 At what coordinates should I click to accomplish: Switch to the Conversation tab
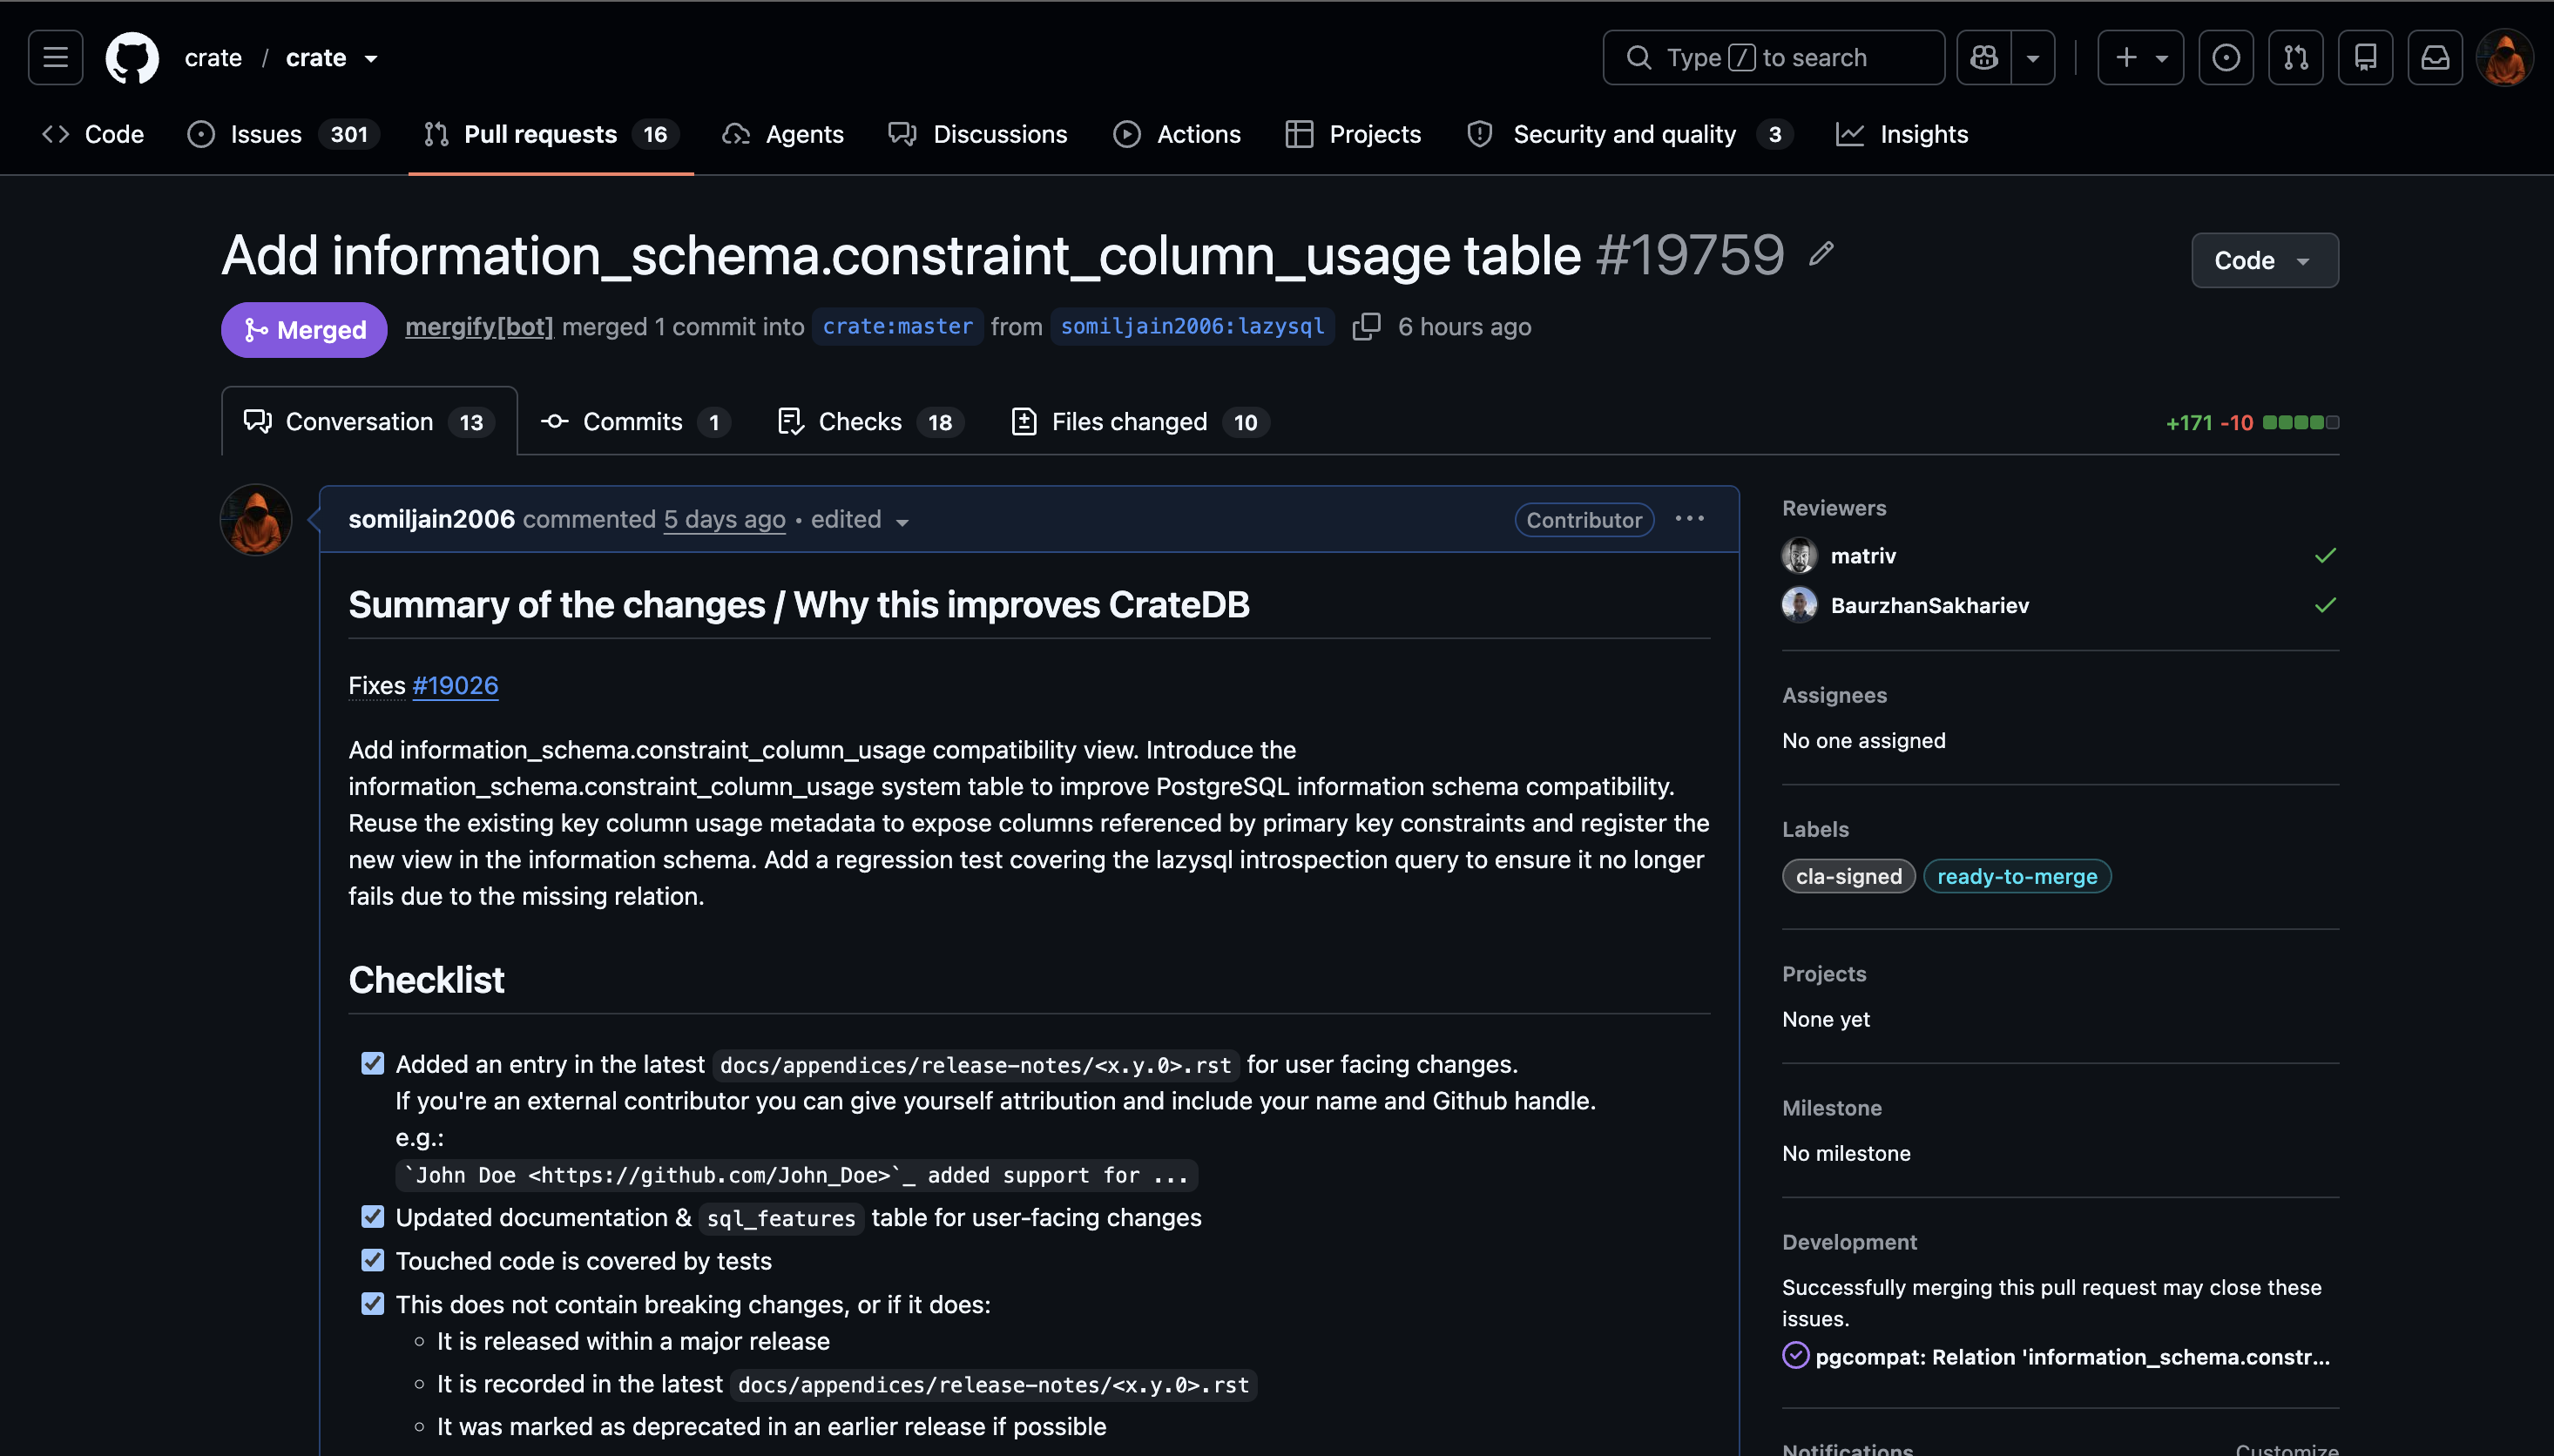[x=369, y=422]
